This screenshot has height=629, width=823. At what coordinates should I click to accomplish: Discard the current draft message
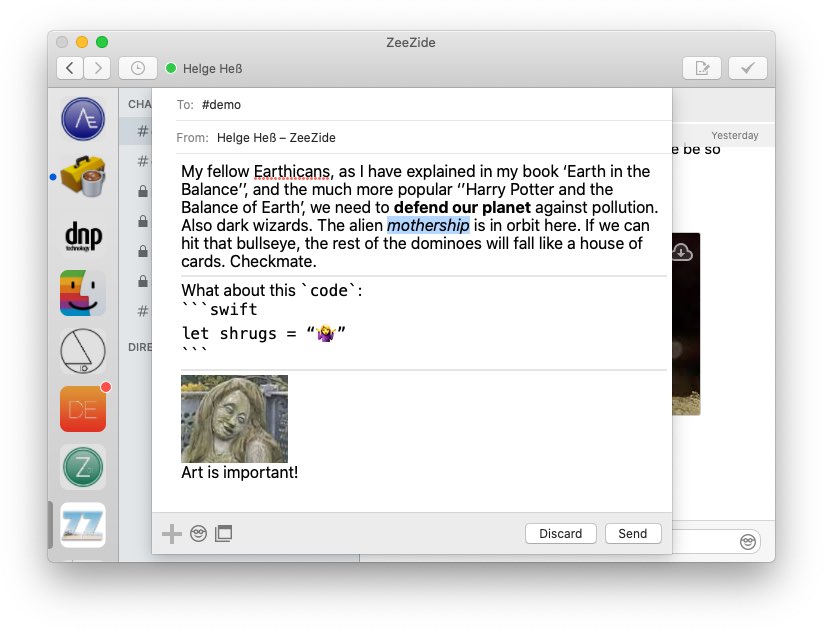(560, 533)
